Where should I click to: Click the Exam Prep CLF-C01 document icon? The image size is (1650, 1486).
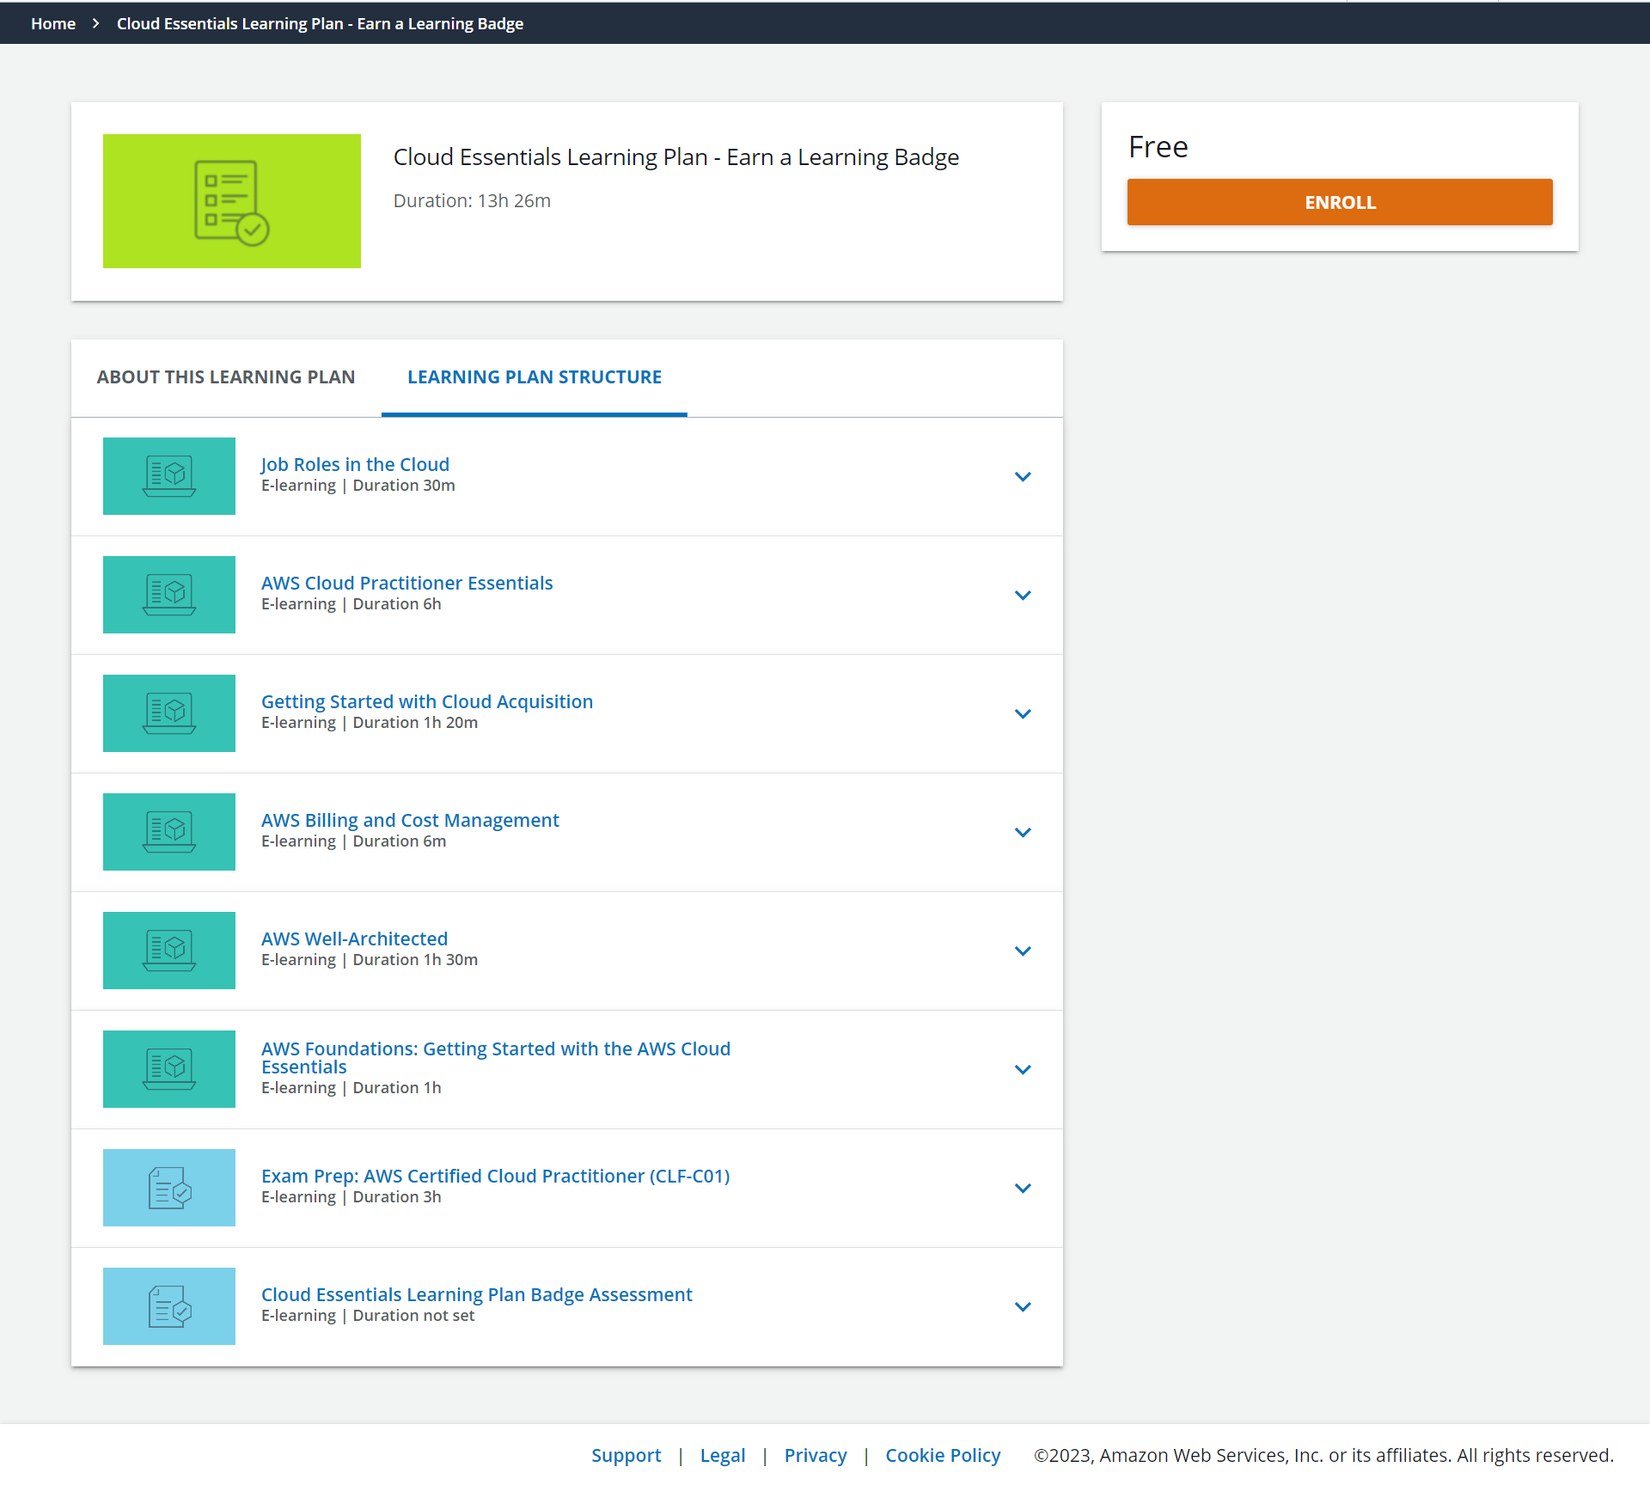[x=169, y=1188]
